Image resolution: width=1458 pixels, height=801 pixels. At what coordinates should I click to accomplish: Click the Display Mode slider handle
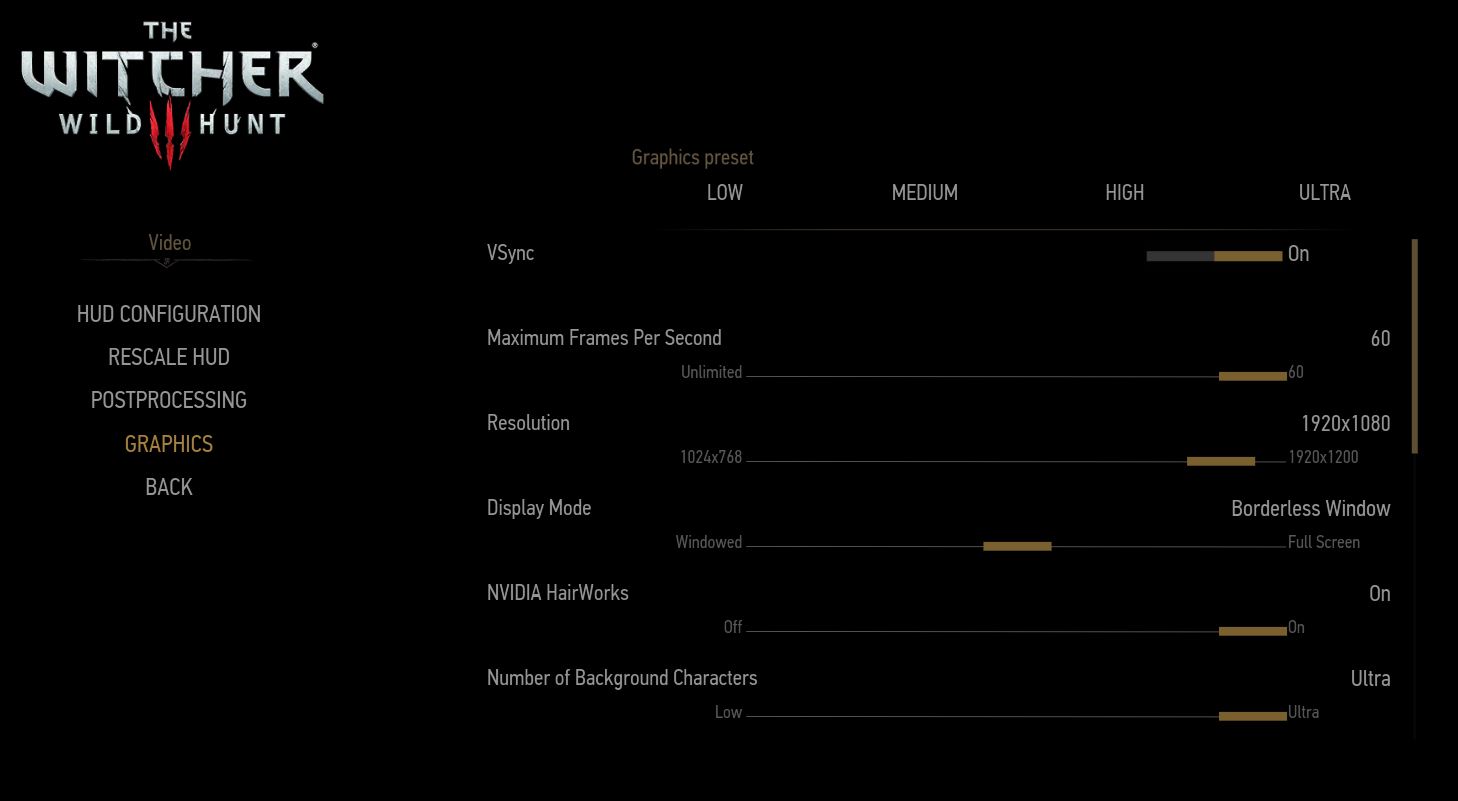pyautogui.click(x=1017, y=546)
